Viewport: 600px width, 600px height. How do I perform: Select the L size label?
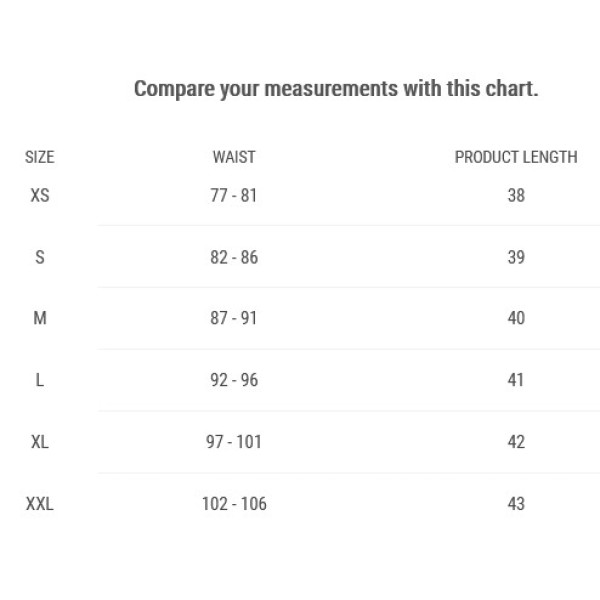(40, 380)
